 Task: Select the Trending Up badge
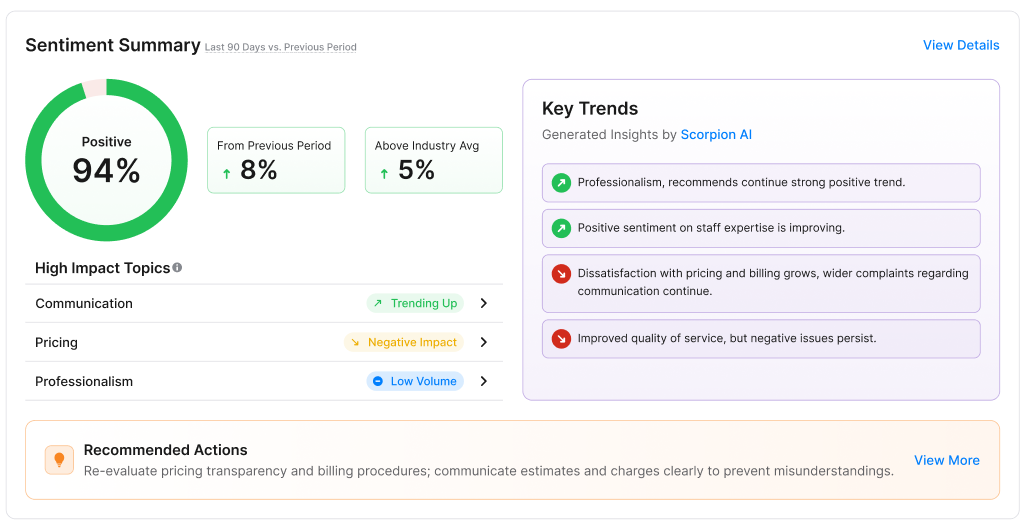414,303
